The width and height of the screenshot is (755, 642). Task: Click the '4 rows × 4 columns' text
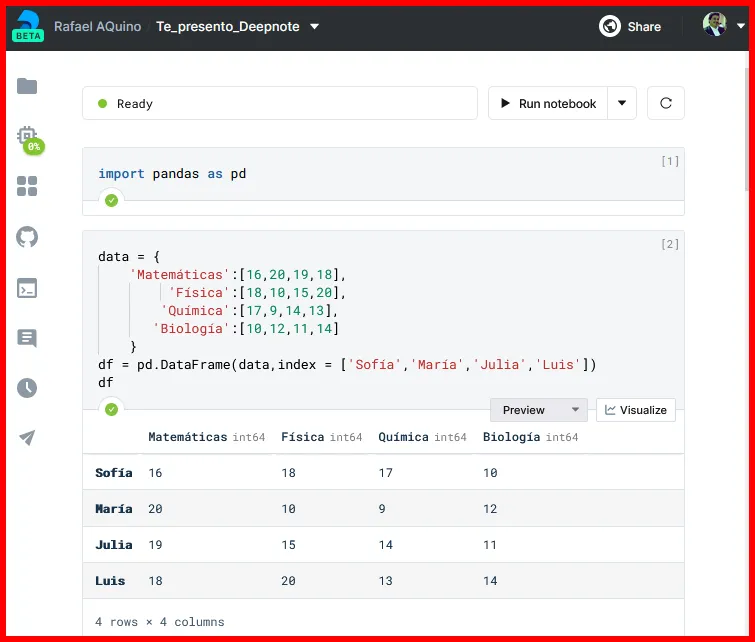click(160, 622)
